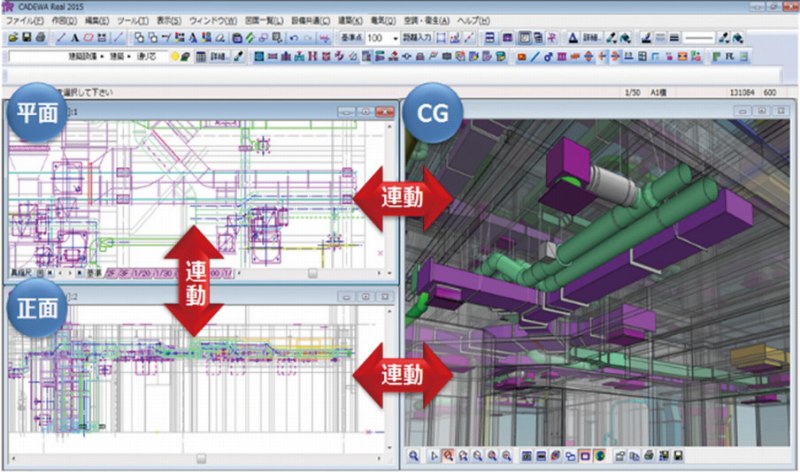Click the undo arrow icon

tap(292, 38)
